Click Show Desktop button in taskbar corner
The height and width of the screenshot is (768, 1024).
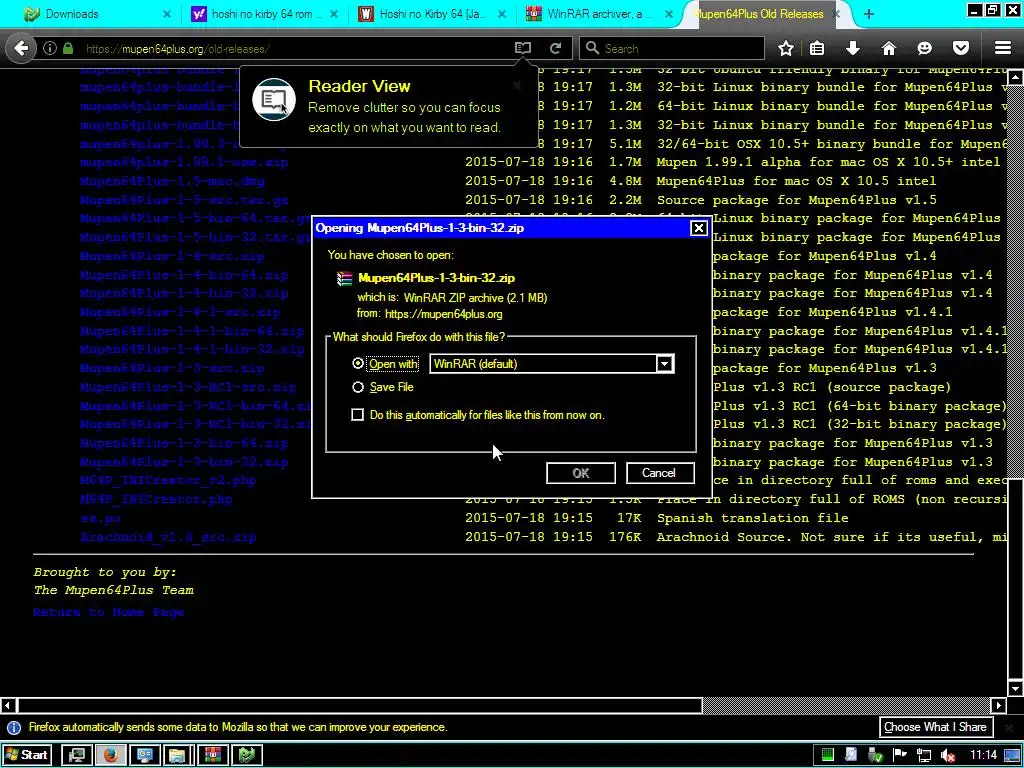1014,755
